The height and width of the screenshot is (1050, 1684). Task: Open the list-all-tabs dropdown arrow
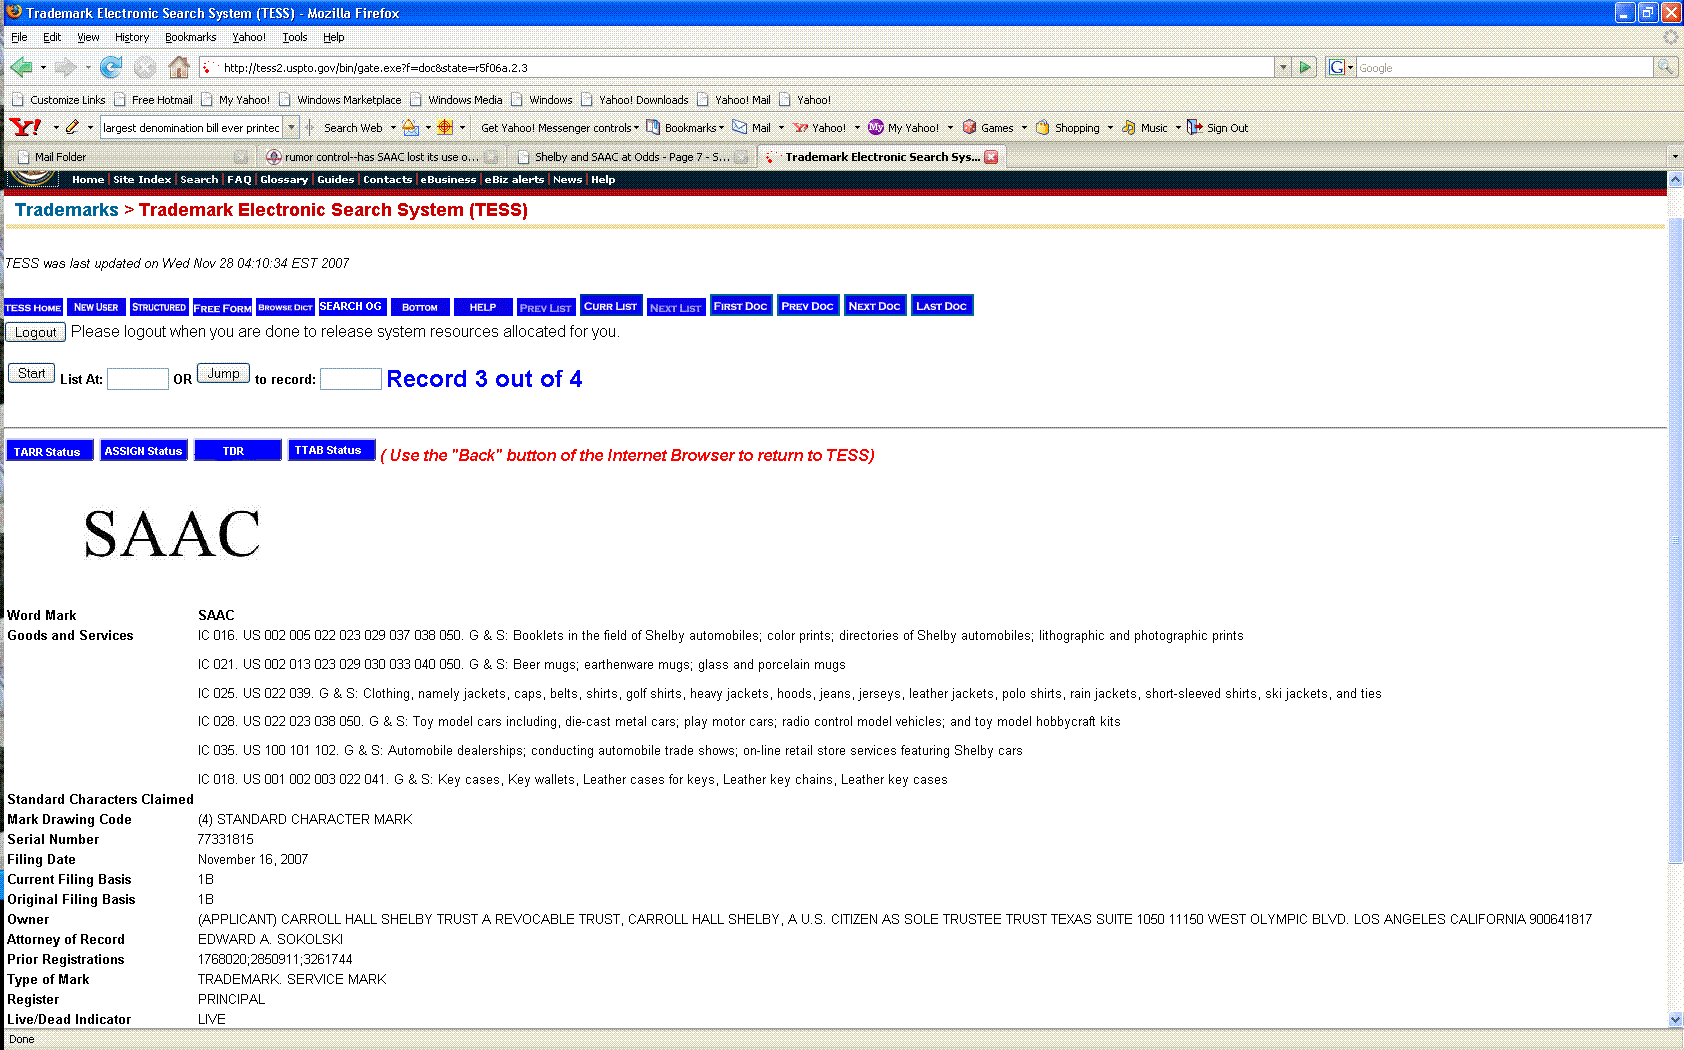coord(1675,156)
